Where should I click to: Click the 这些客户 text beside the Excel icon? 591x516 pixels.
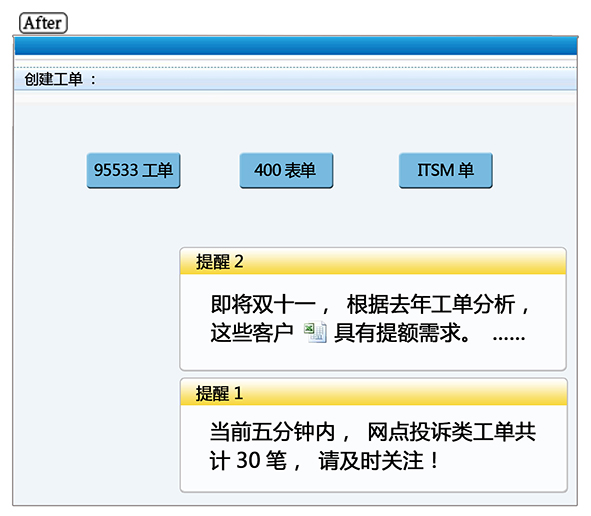click(x=252, y=332)
